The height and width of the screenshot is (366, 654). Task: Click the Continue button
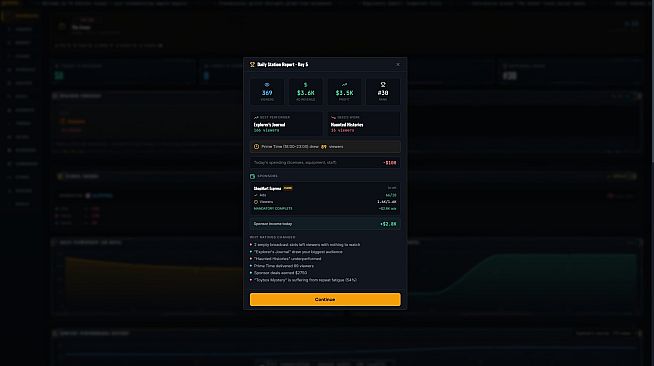[325, 299]
